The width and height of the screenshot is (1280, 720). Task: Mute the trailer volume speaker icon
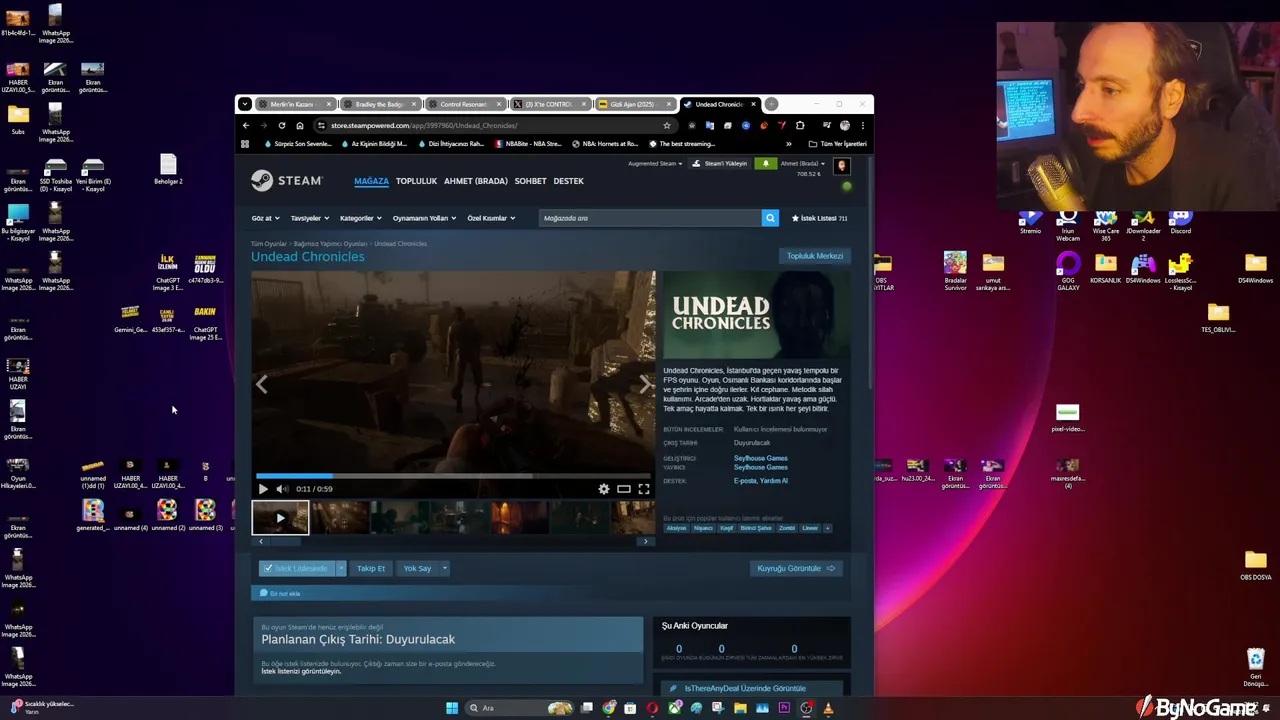pos(282,489)
